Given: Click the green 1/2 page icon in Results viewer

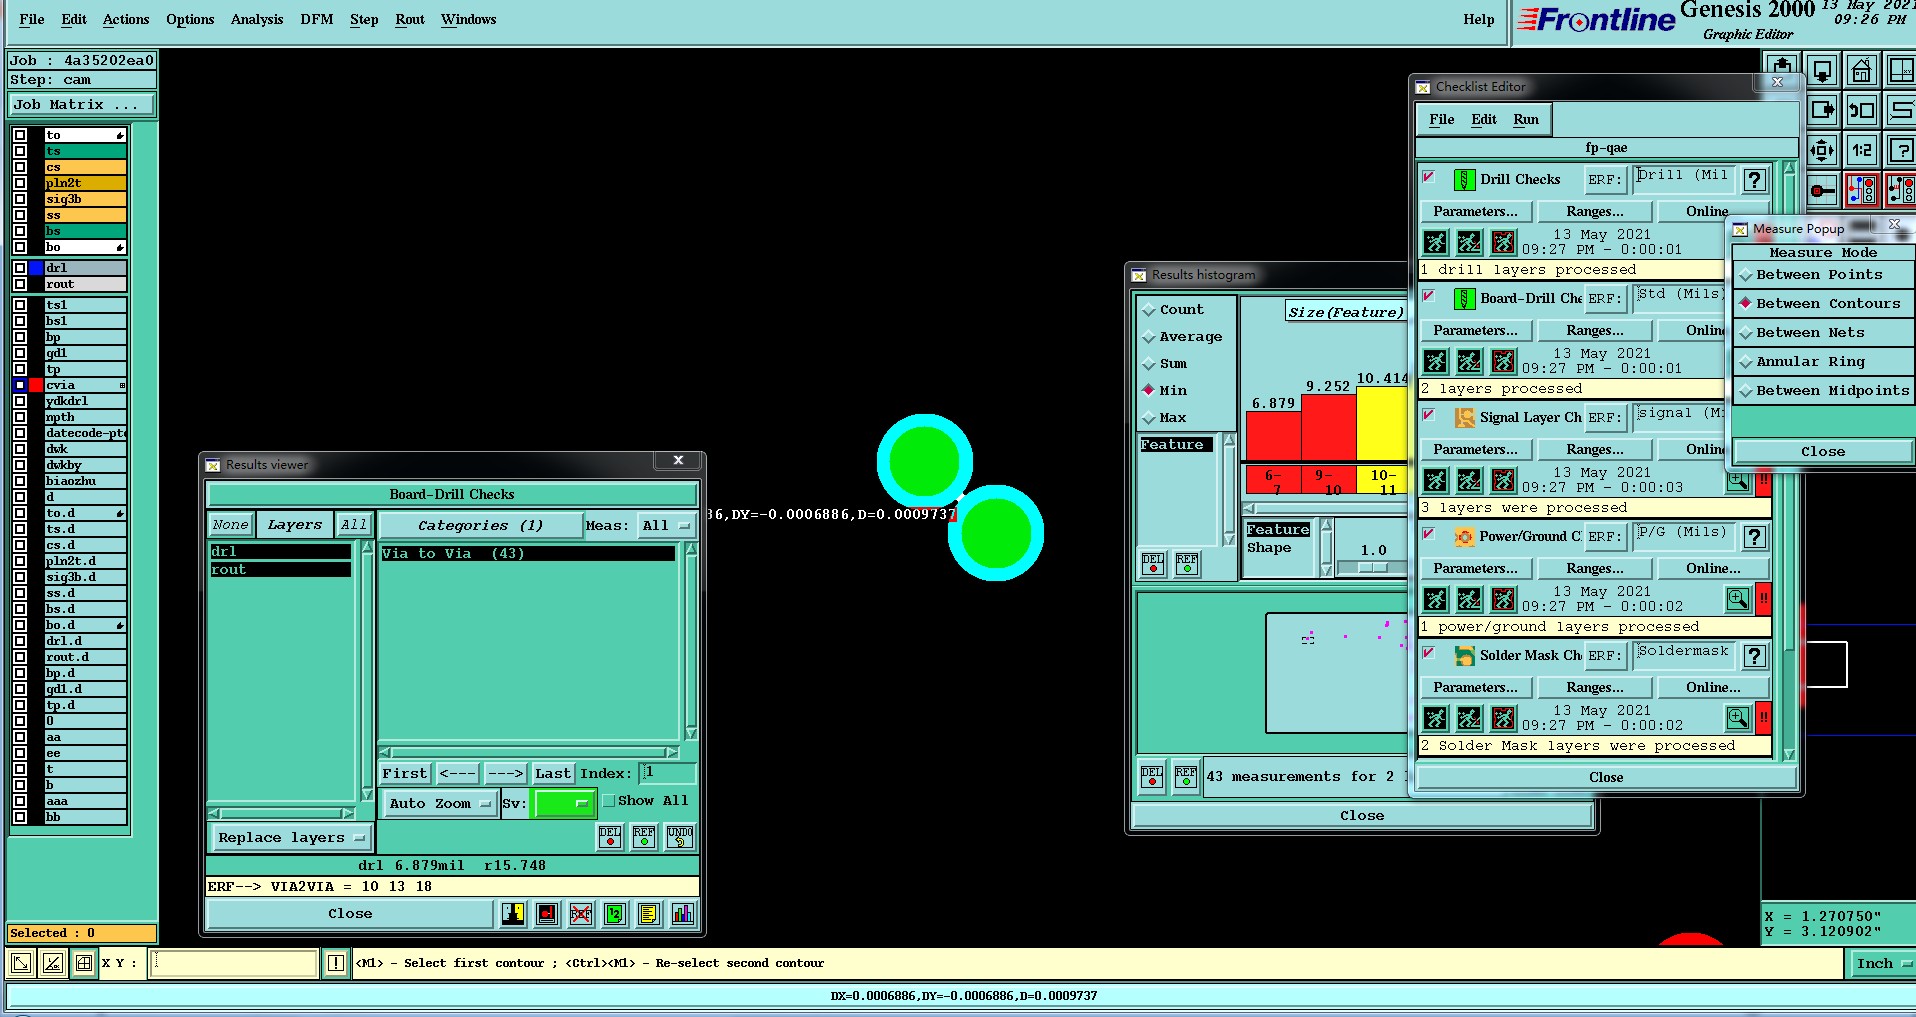Looking at the screenshot, I should [615, 913].
